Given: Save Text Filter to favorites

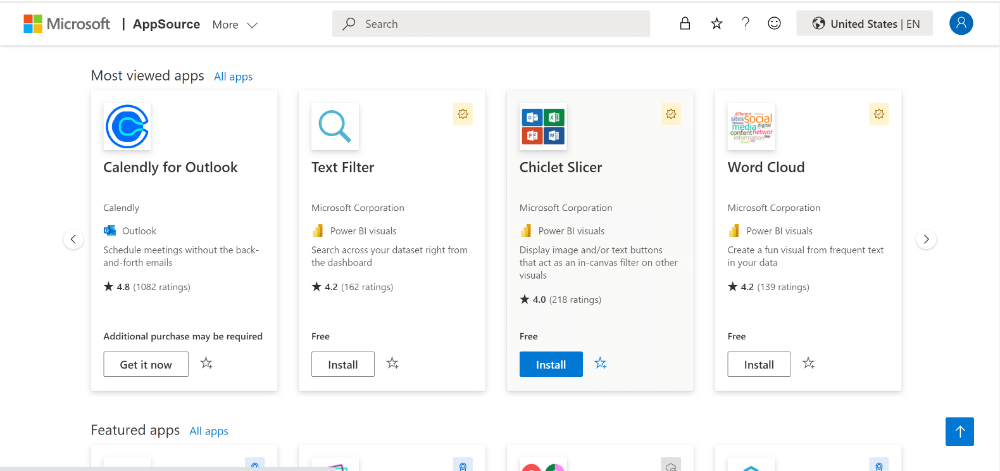Looking at the screenshot, I should tap(392, 363).
